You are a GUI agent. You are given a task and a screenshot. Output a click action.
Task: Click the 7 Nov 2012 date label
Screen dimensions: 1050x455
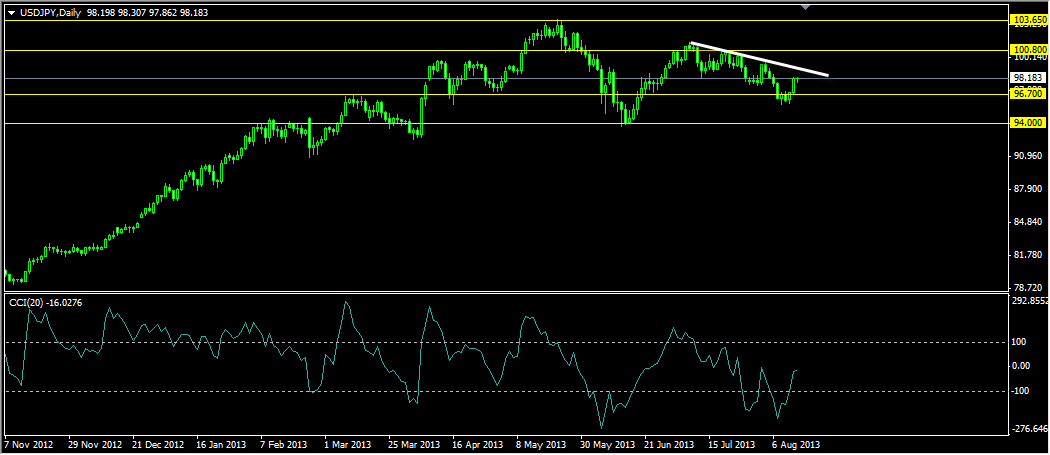(27, 445)
